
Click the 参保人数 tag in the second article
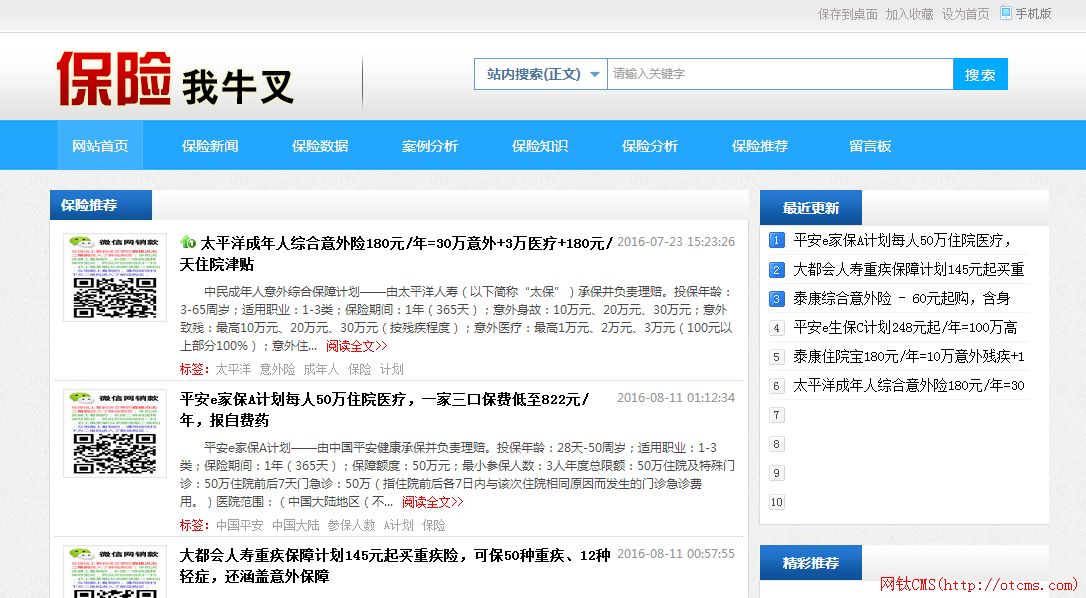pyautogui.click(x=352, y=525)
